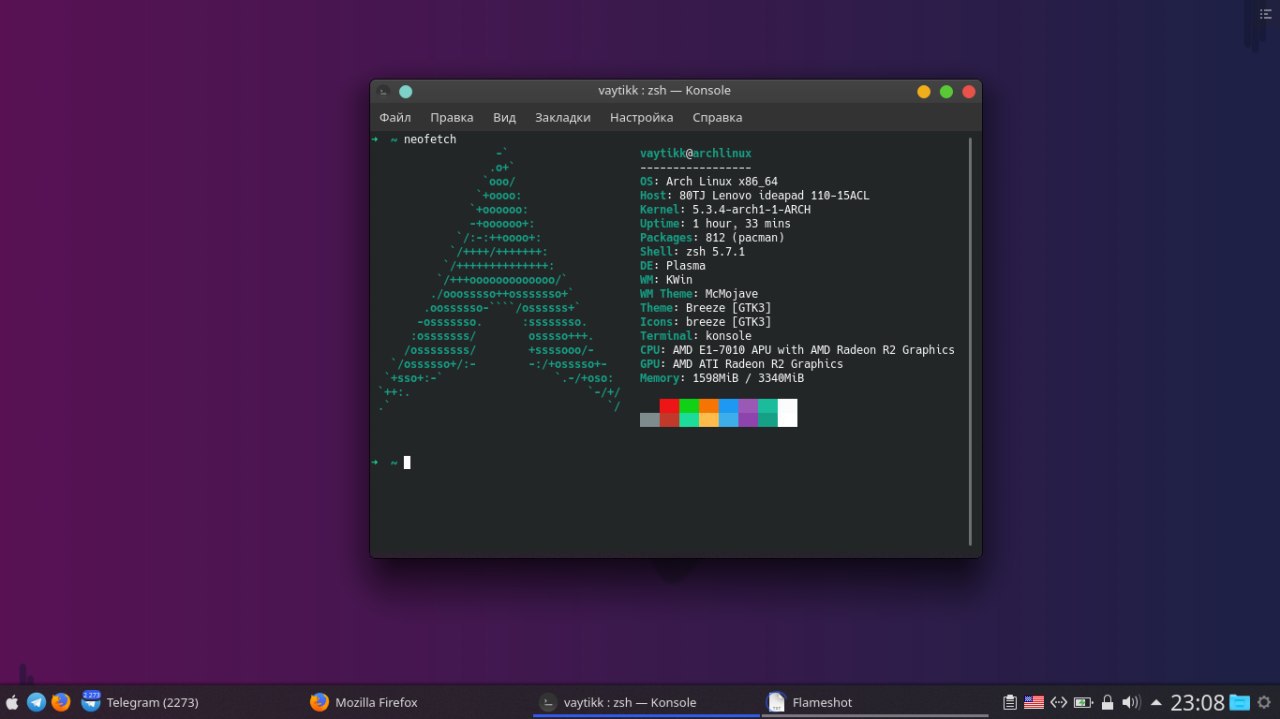
Task: Click the teal pin button in Konsole title bar
Action: coord(405,91)
